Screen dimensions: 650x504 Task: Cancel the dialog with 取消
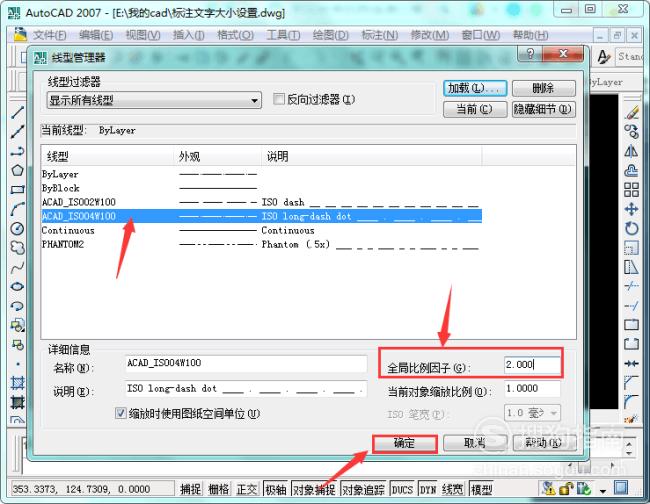tap(475, 443)
